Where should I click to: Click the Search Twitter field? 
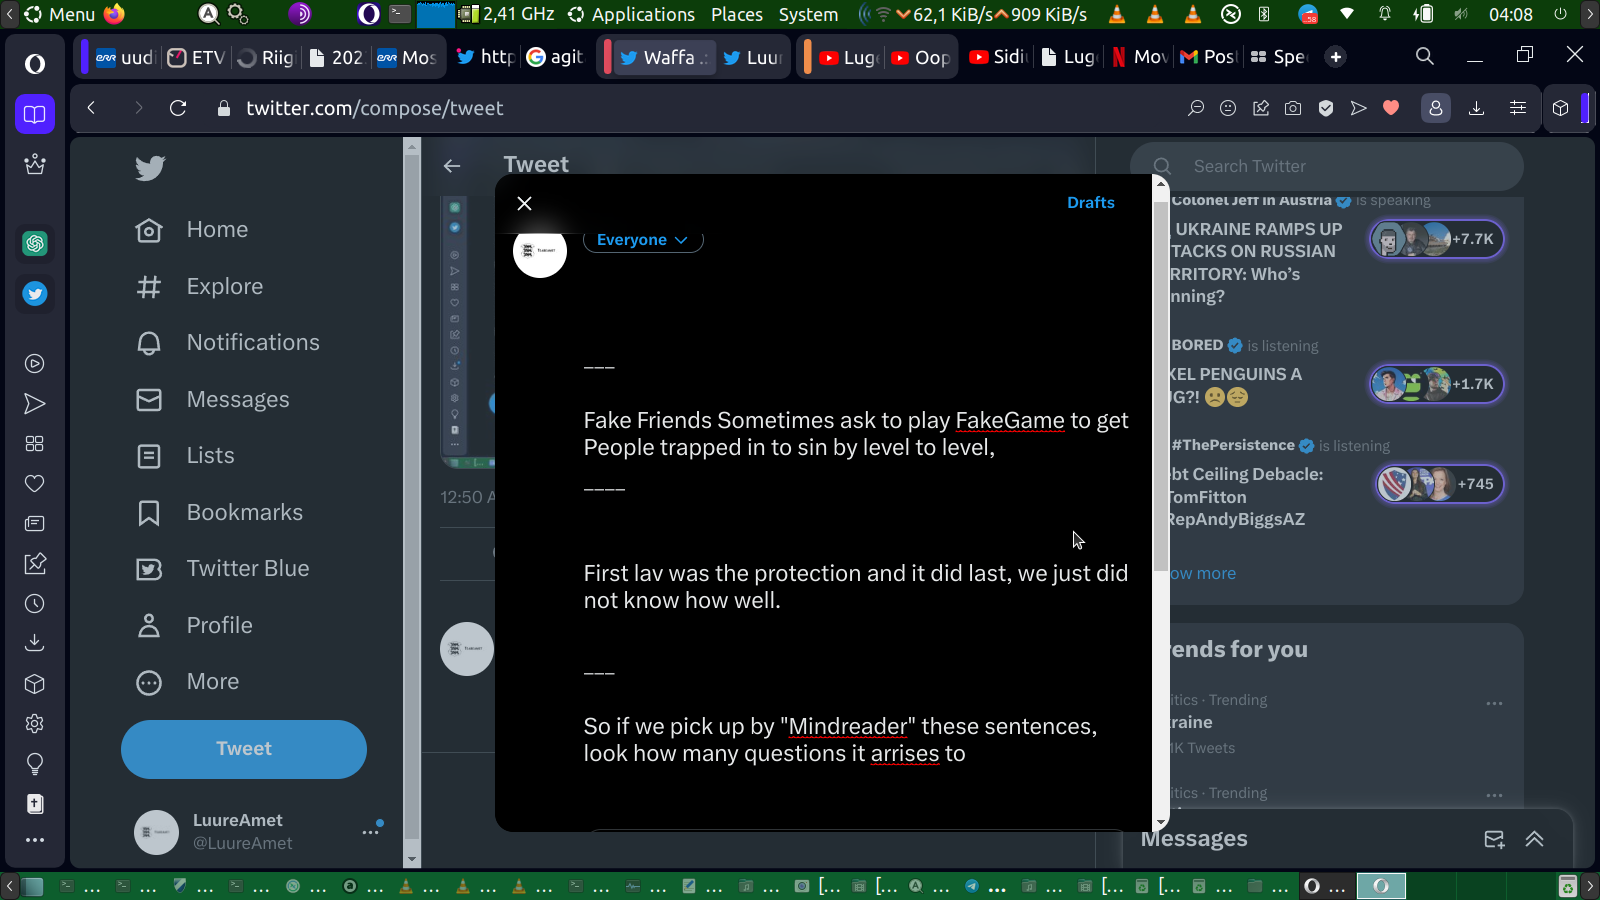pyautogui.click(x=1327, y=167)
